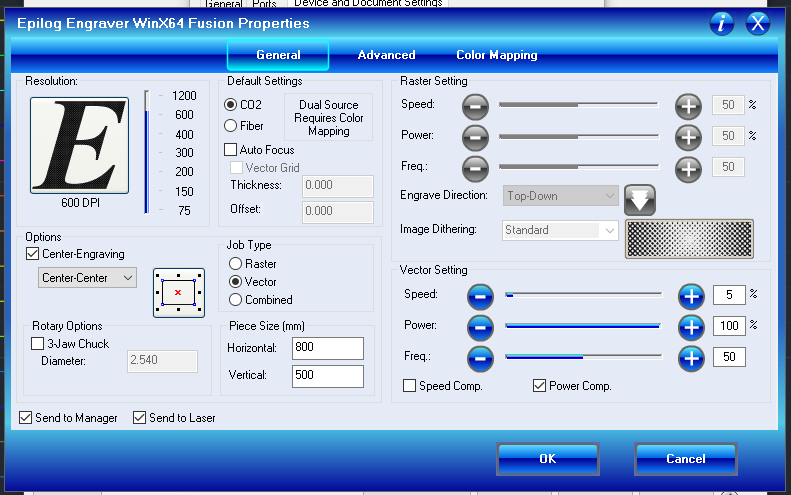The height and width of the screenshot is (495, 791).
Task: Click the Offset value field
Action: (x=338, y=211)
